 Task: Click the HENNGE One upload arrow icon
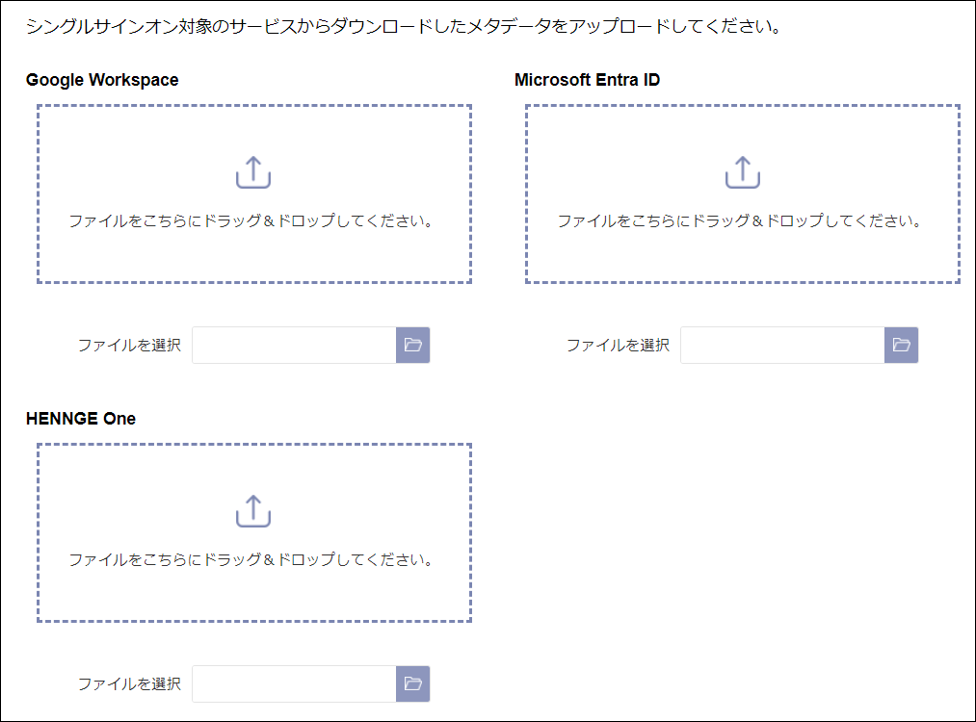click(253, 511)
